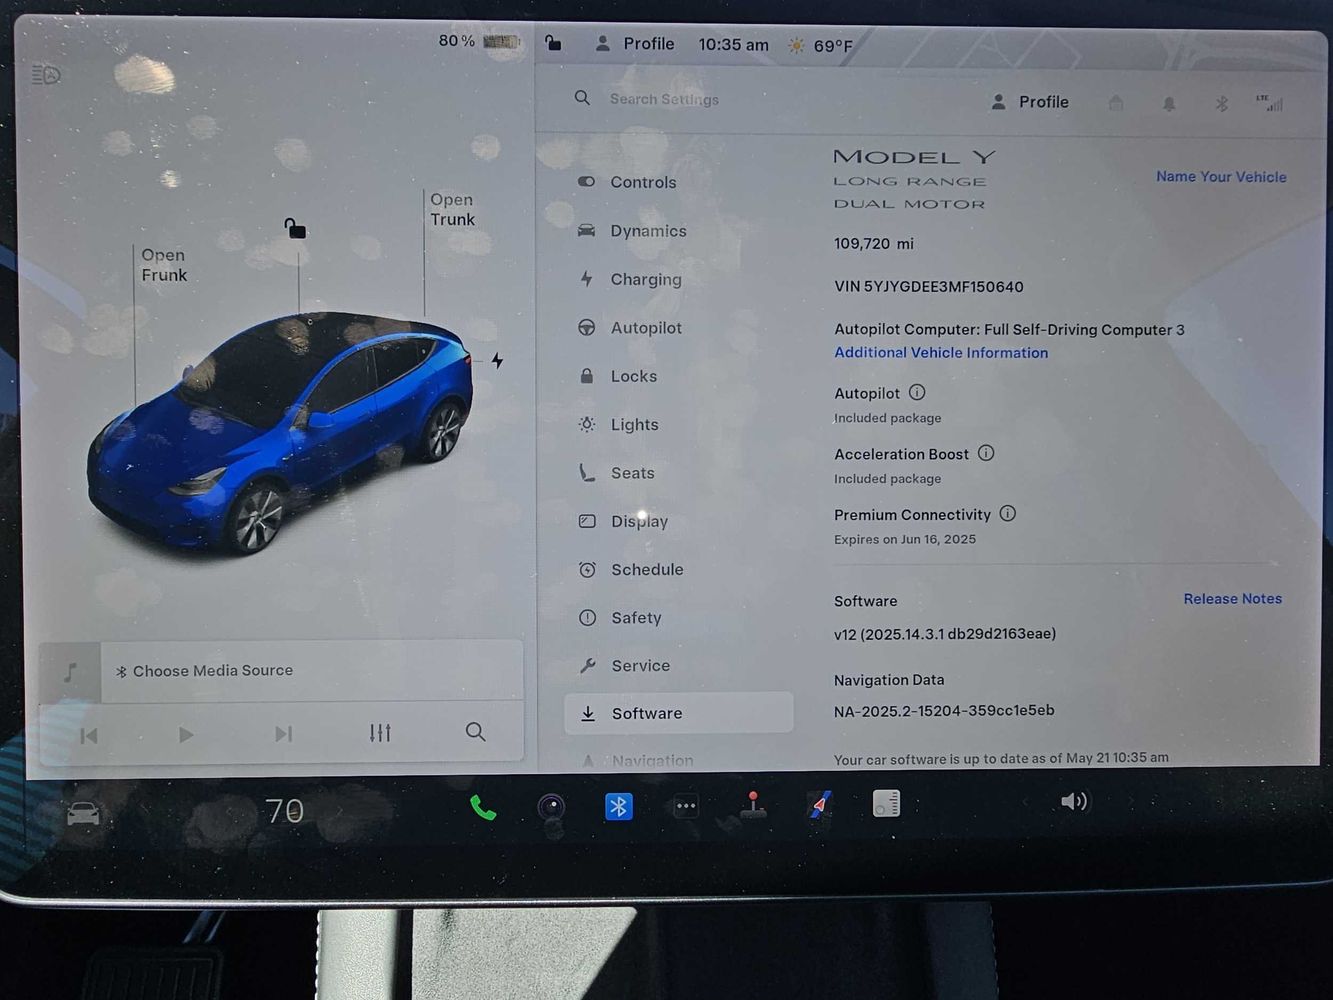
Task: Open Additional Vehicle Information link
Action: click(941, 353)
